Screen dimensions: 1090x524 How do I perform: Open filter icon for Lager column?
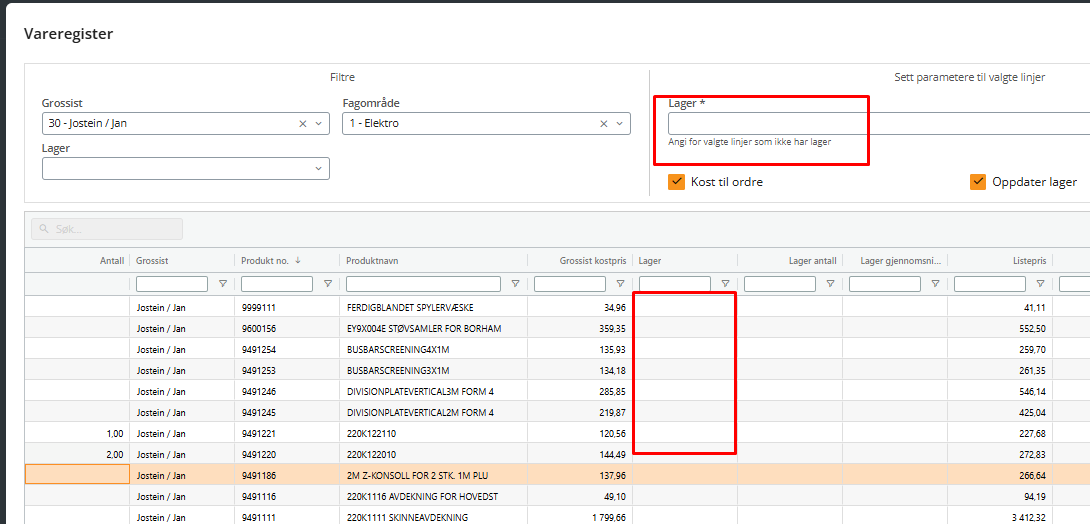tap(725, 284)
